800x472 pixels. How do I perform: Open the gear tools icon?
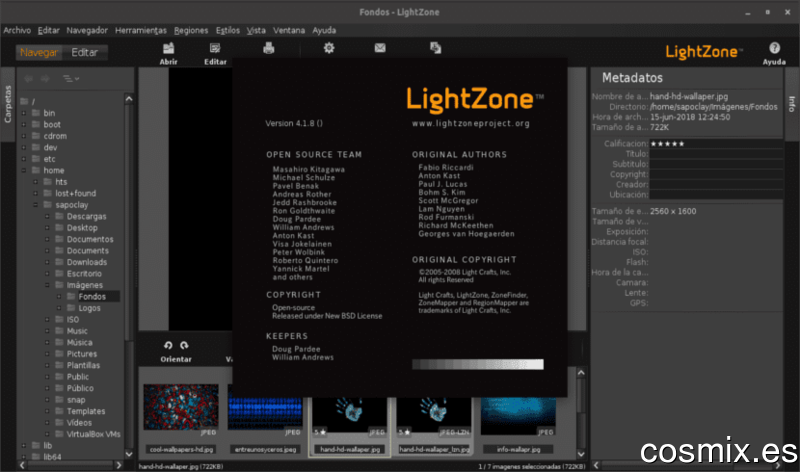tap(329, 48)
